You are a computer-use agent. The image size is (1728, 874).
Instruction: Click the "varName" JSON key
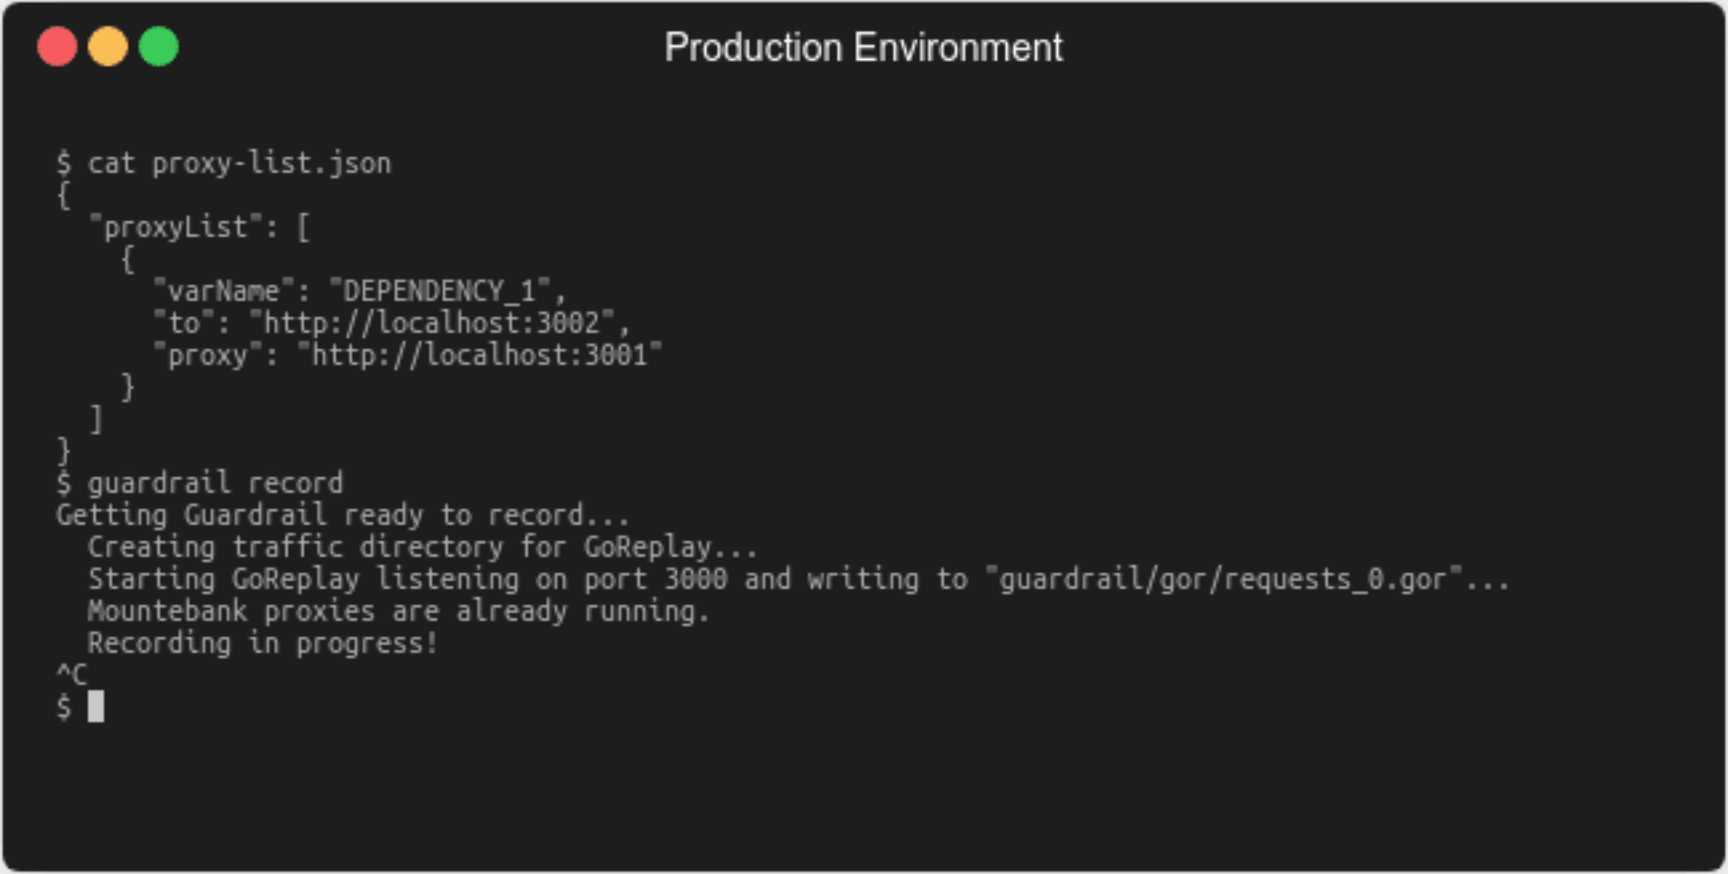tap(223, 291)
